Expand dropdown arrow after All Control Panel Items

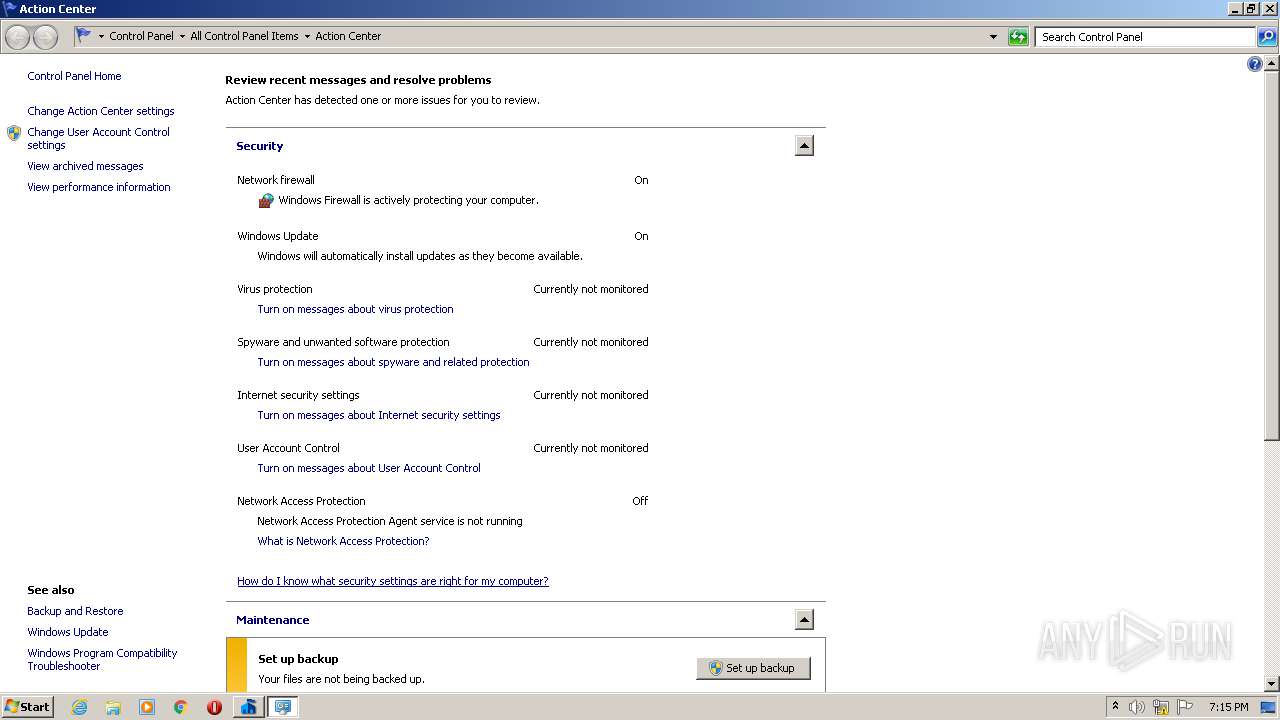pos(307,37)
